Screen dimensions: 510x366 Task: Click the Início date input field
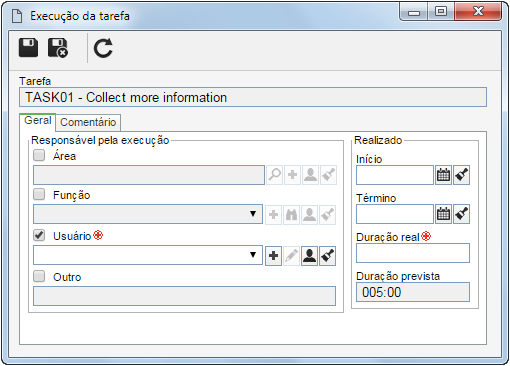pos(395,175)
